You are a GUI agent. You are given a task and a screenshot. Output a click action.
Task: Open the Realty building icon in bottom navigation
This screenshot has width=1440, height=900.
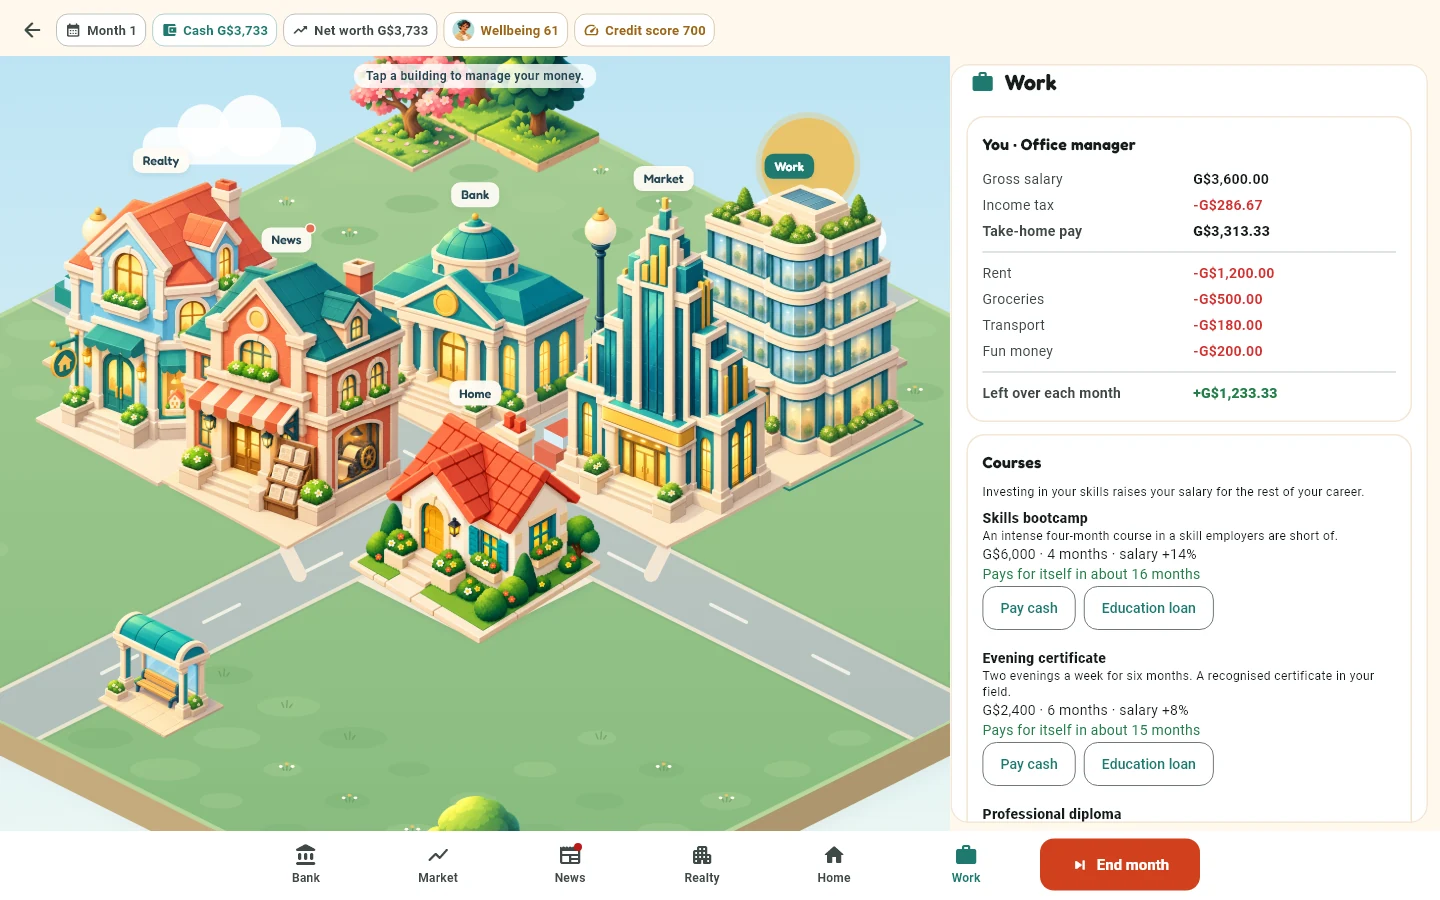[x=702, y=855]
